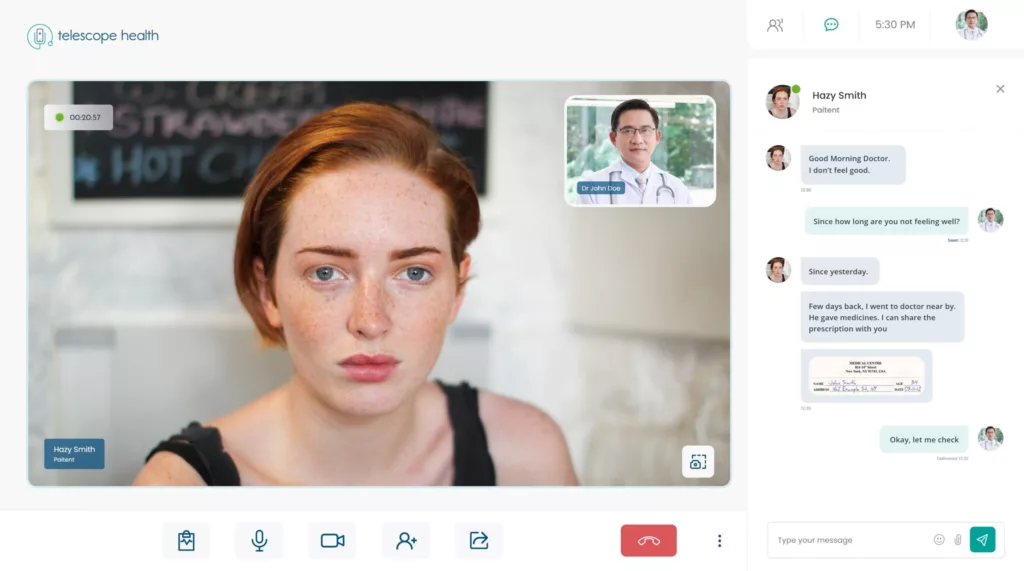This screenshot has height=571, width=1024.
Task: End the call with red hang-up button
Action: pos(648,541)
